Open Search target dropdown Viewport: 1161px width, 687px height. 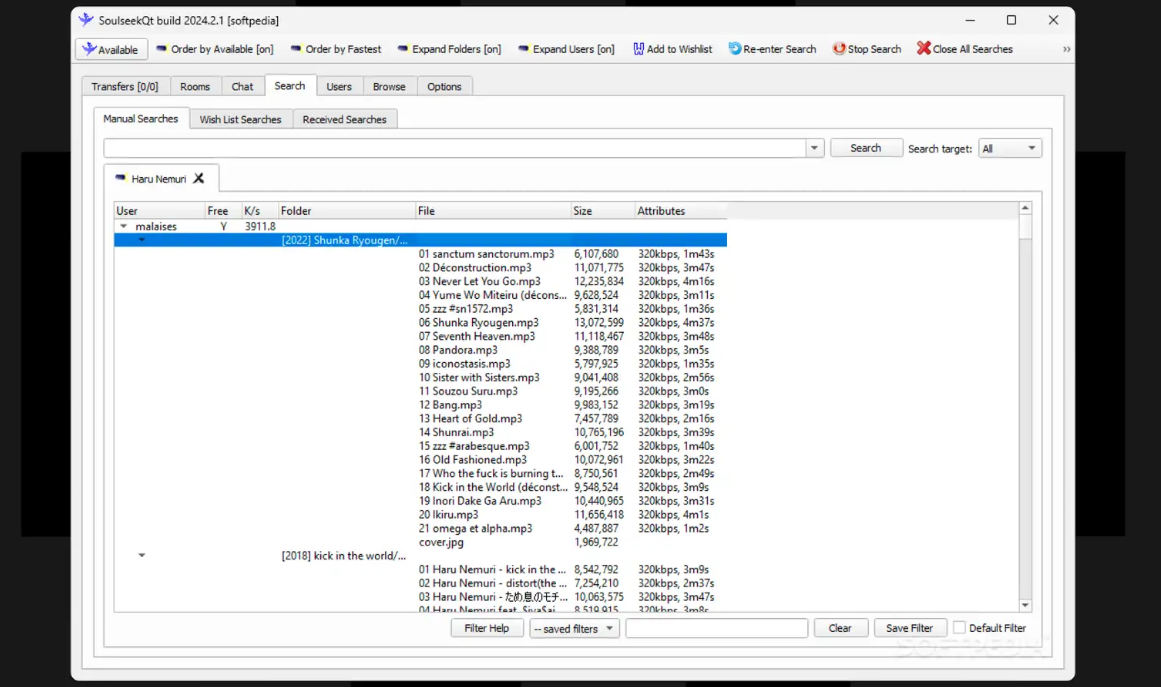coord(1010,148)
